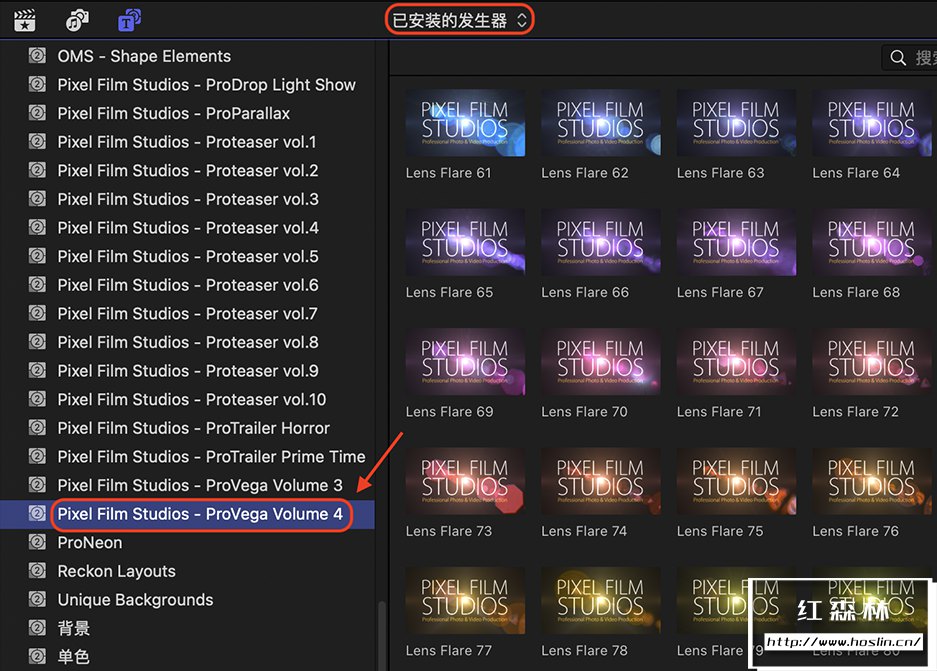937x671 pixels.
Task: Click the category icon beside Proteaser vol.2
Action: click(37, 170)
